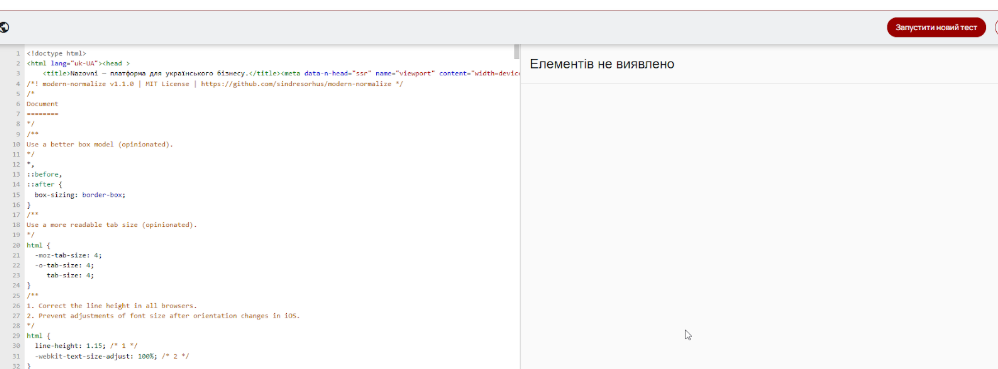
Task: Click line number 1 in the gutter
Action: point(18,54)
